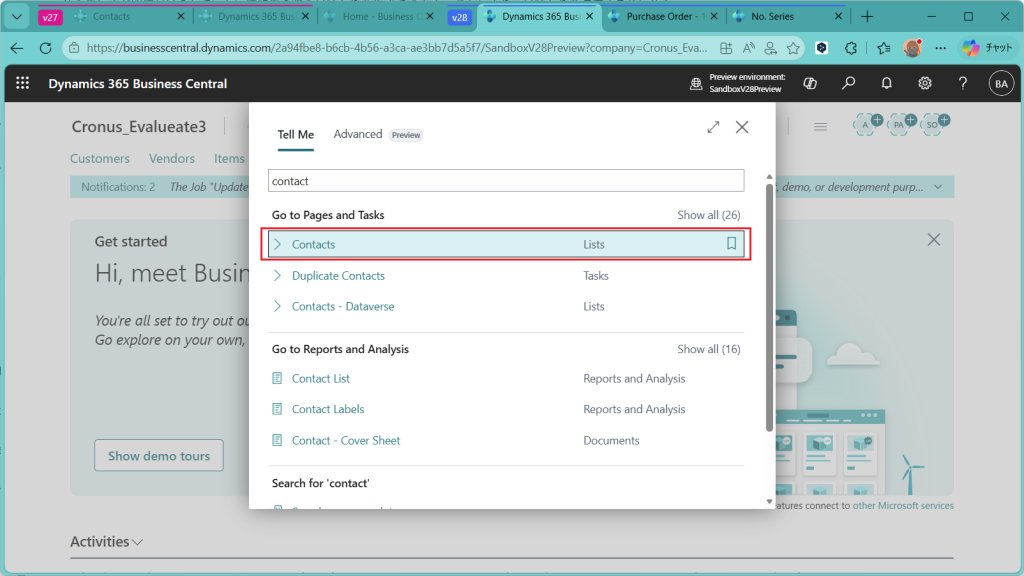The width and height of the screenshot is (1024, 576).
Task: Click the Show demo tours button
Action: (159, 455)
